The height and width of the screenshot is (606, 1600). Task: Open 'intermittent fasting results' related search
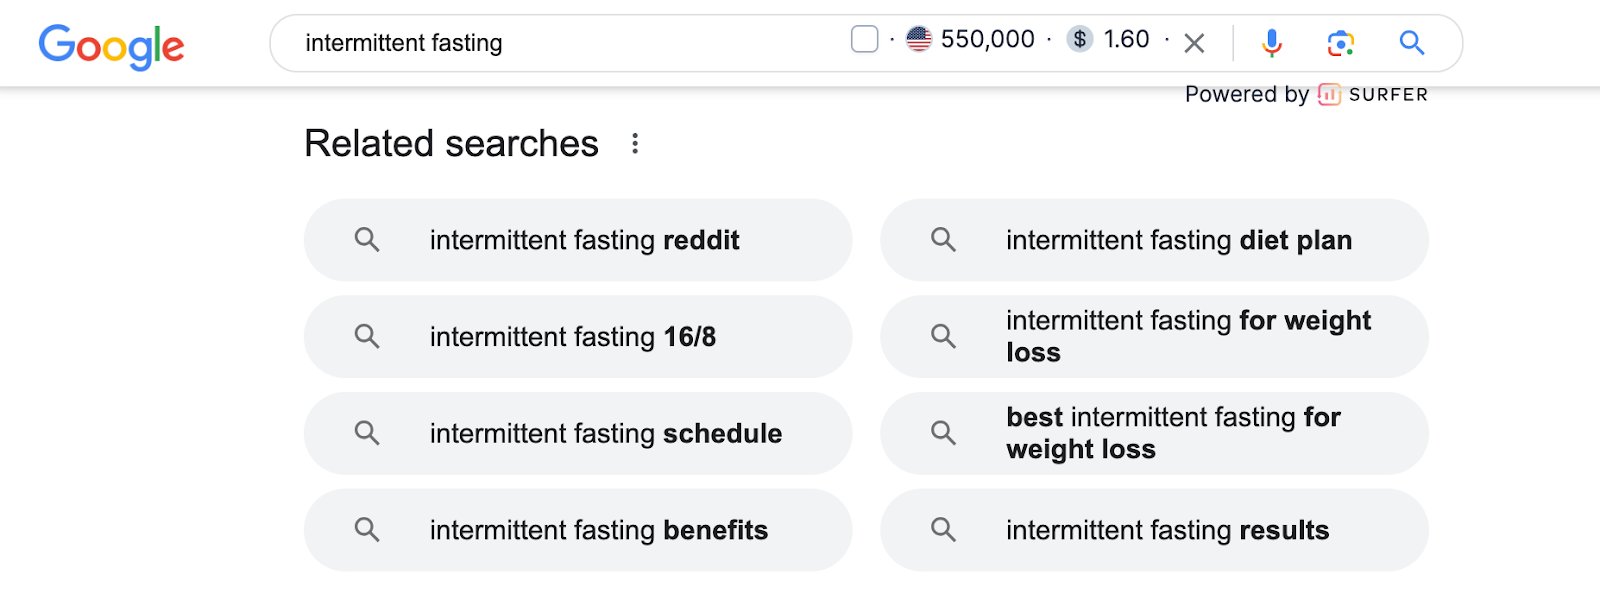click(x=1167, y=530)
